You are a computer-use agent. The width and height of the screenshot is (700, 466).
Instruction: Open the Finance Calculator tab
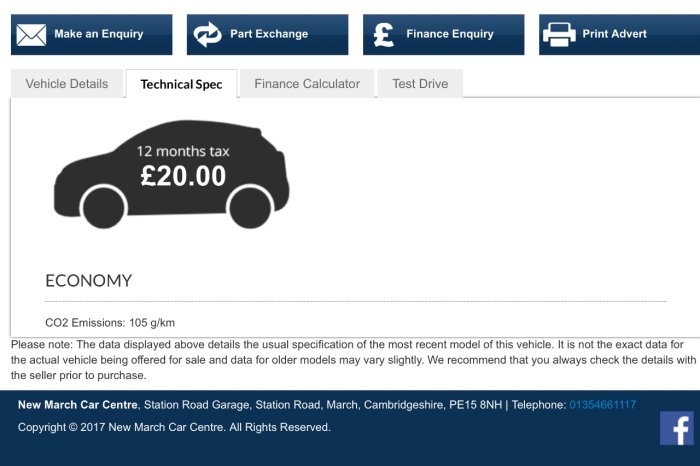(307, 83)
